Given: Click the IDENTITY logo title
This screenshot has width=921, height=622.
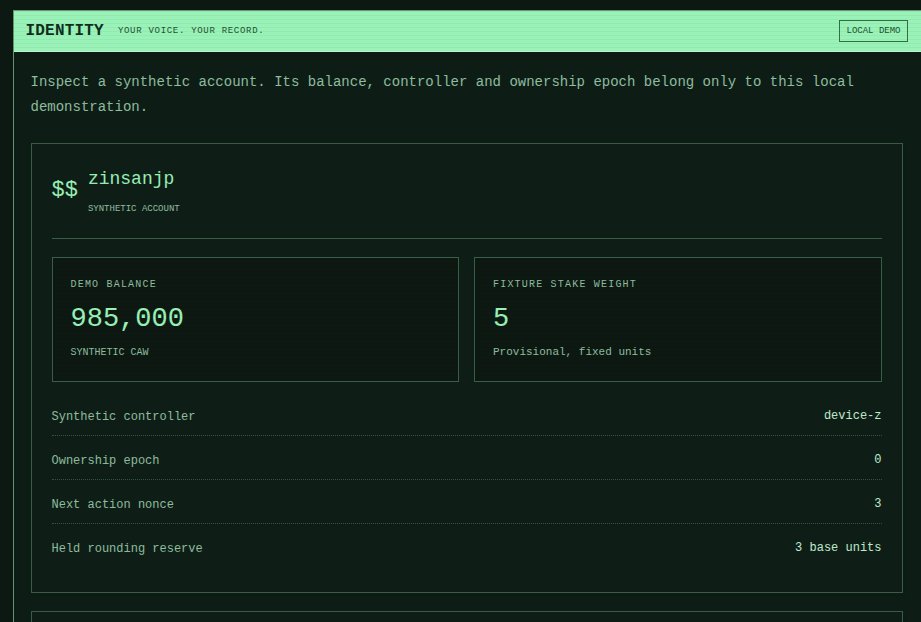Looking at the screenshot, I should [x=65, y=30].
